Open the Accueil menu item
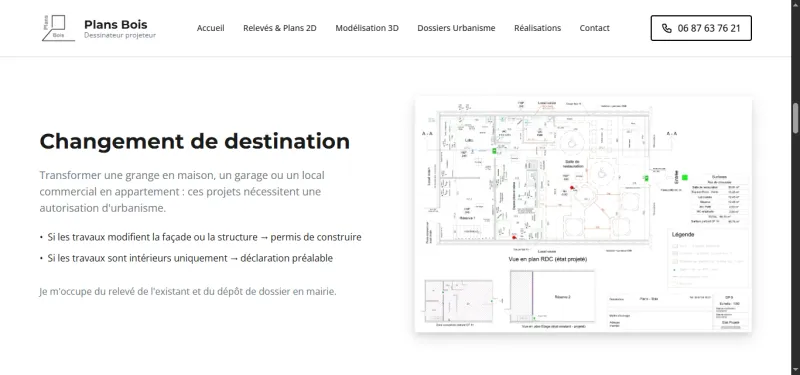 pos(210,28)
